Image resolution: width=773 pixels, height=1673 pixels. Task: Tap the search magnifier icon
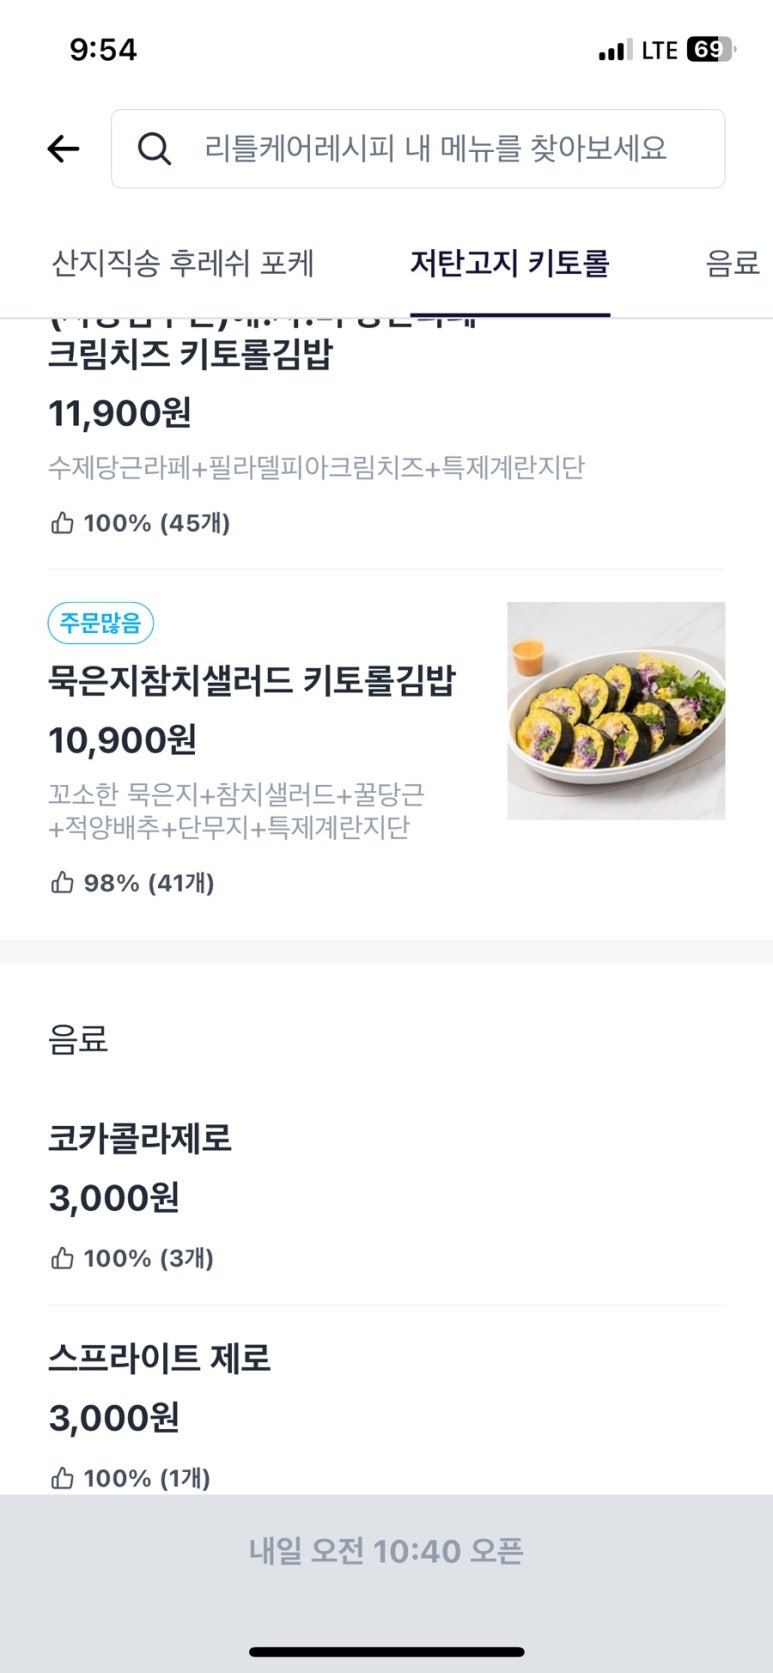[x=154, y=149]
